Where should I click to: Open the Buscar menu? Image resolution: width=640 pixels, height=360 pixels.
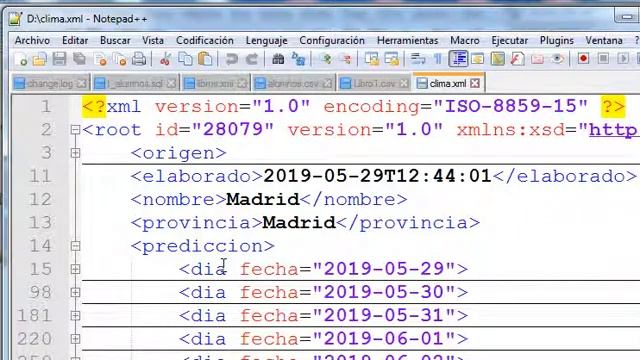pos(115,40)
